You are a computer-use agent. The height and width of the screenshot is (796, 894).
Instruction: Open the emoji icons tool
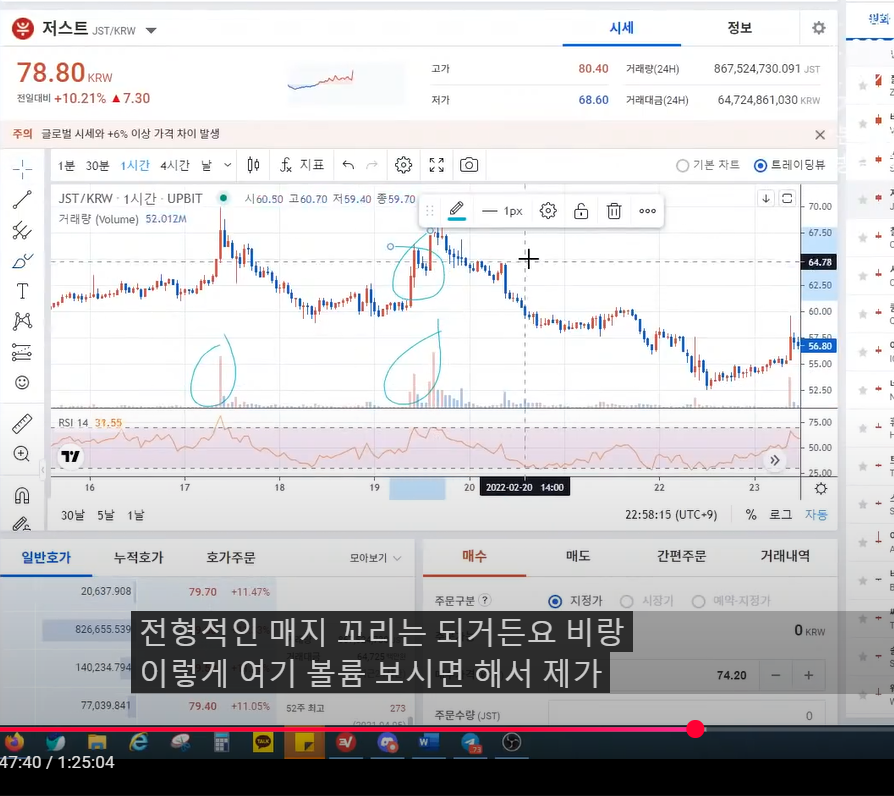(x=22, y=383)
